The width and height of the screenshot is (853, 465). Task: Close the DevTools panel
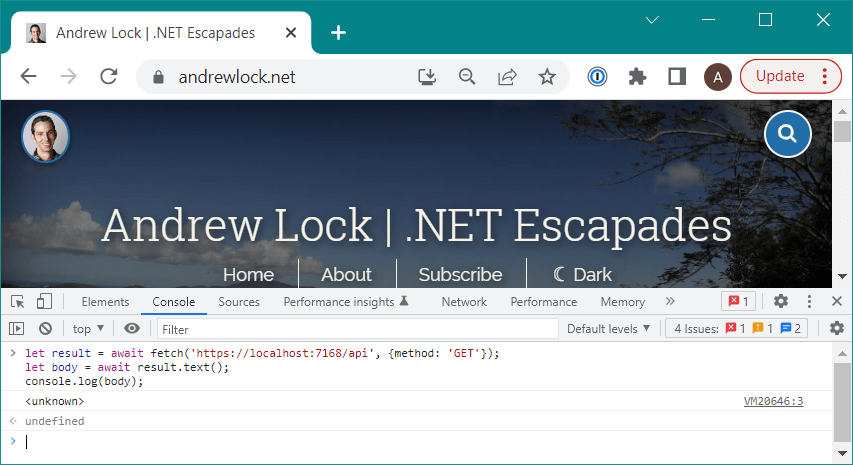[x=837, y=301]
